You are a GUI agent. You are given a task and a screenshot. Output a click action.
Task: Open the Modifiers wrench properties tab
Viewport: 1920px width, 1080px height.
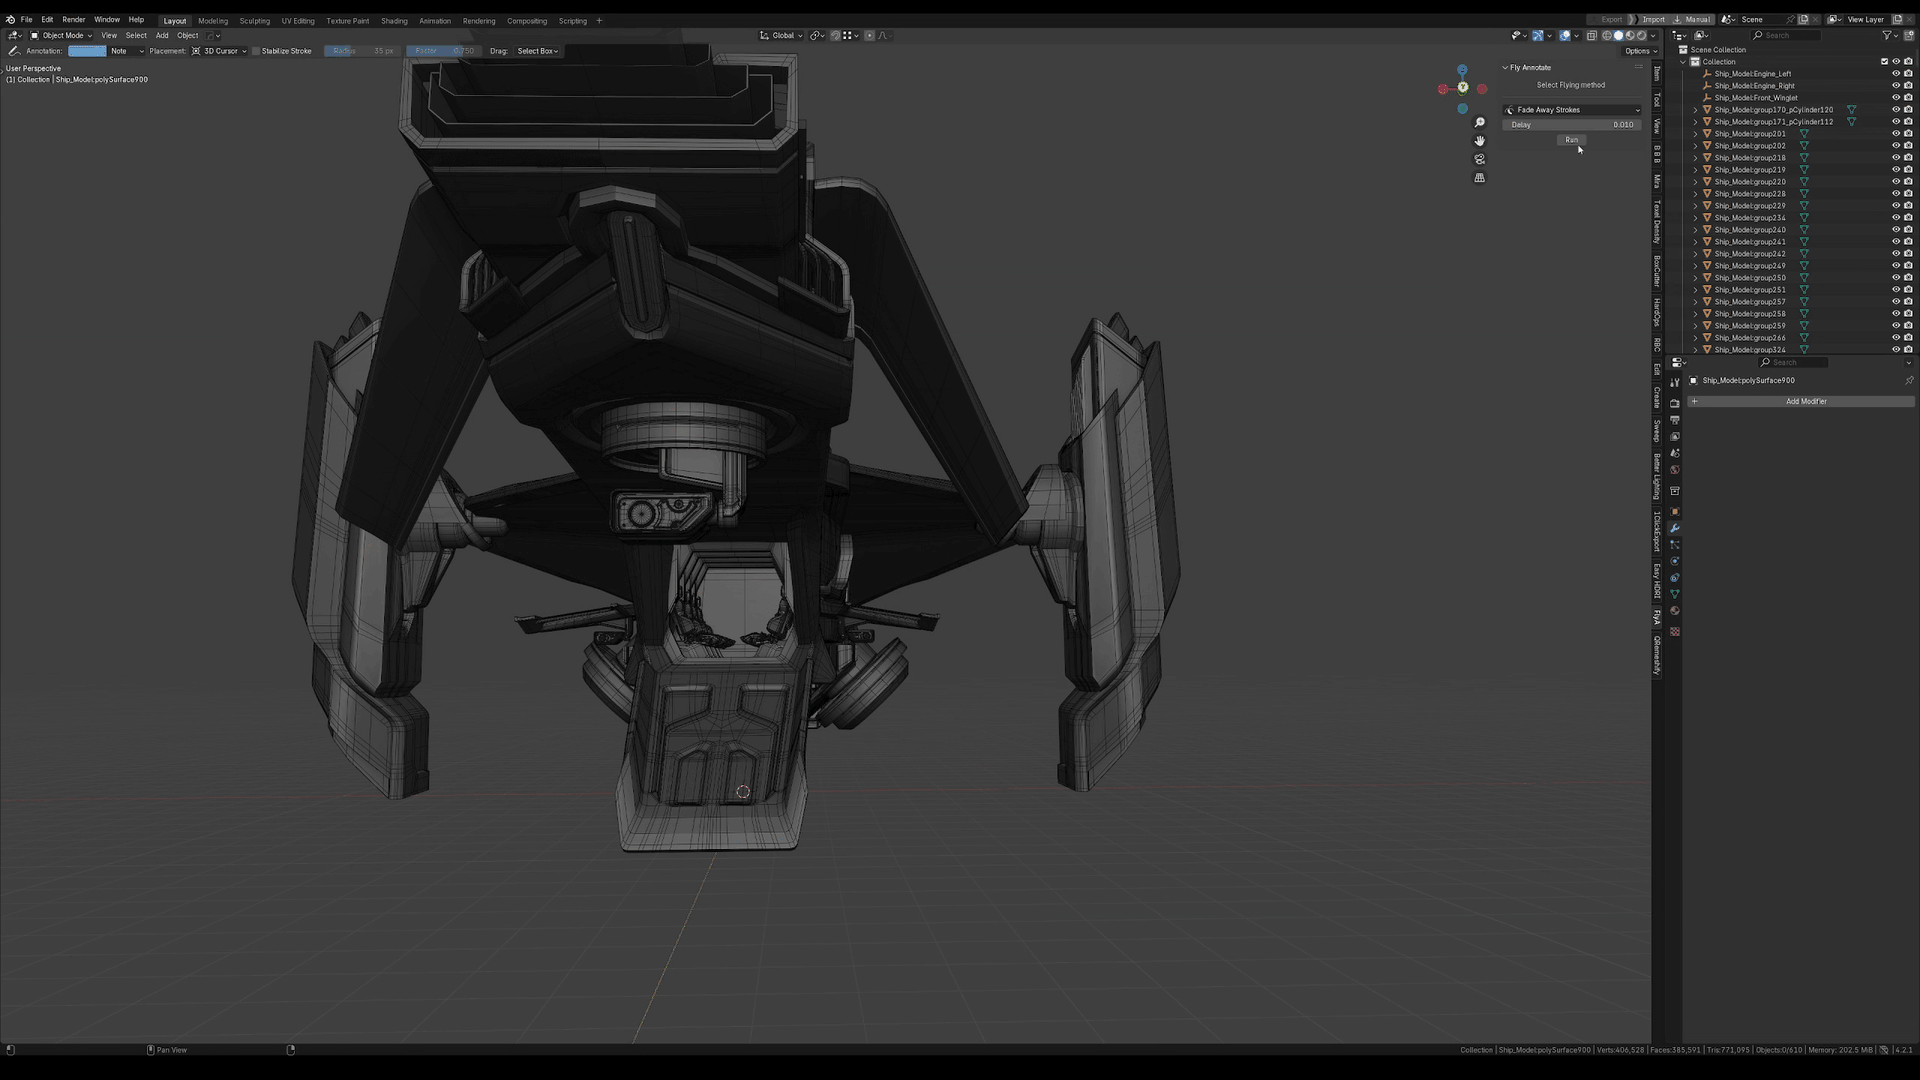pos(1675,528)
